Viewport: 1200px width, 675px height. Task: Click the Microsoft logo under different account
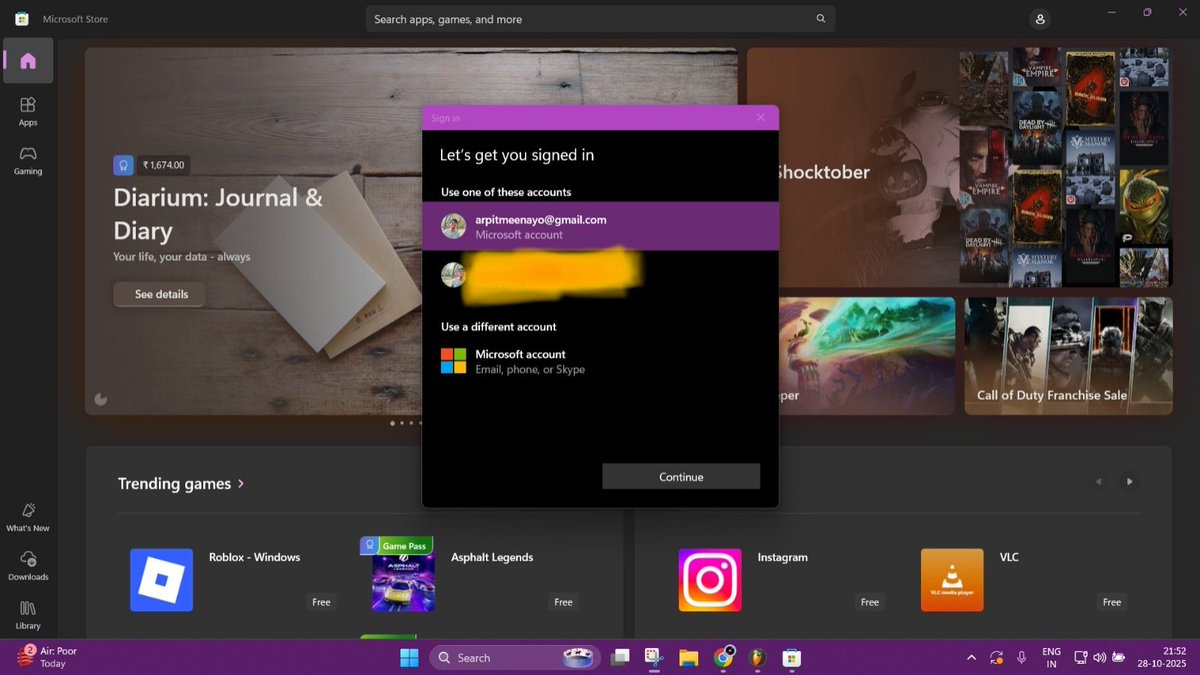coord(453,361)
